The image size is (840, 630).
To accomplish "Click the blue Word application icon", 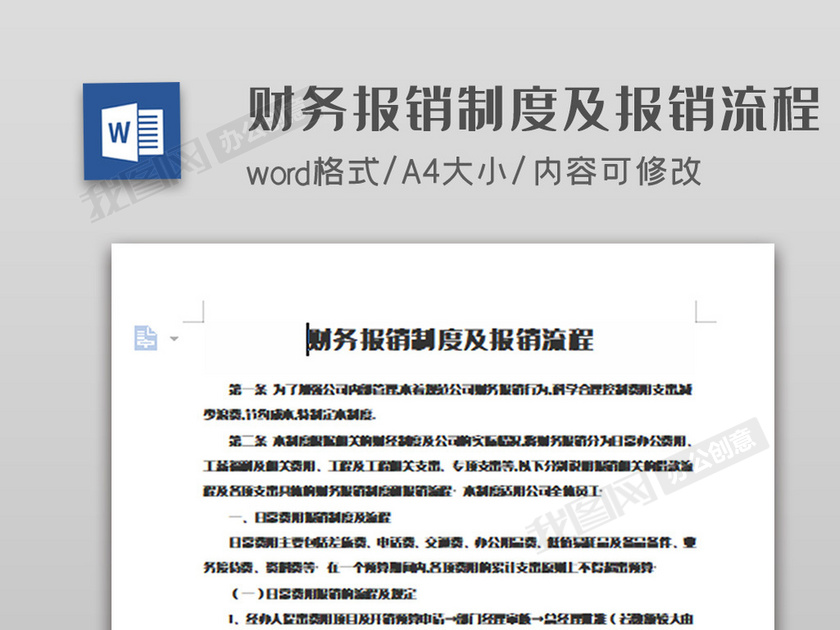I will click(x=131, y=131).
